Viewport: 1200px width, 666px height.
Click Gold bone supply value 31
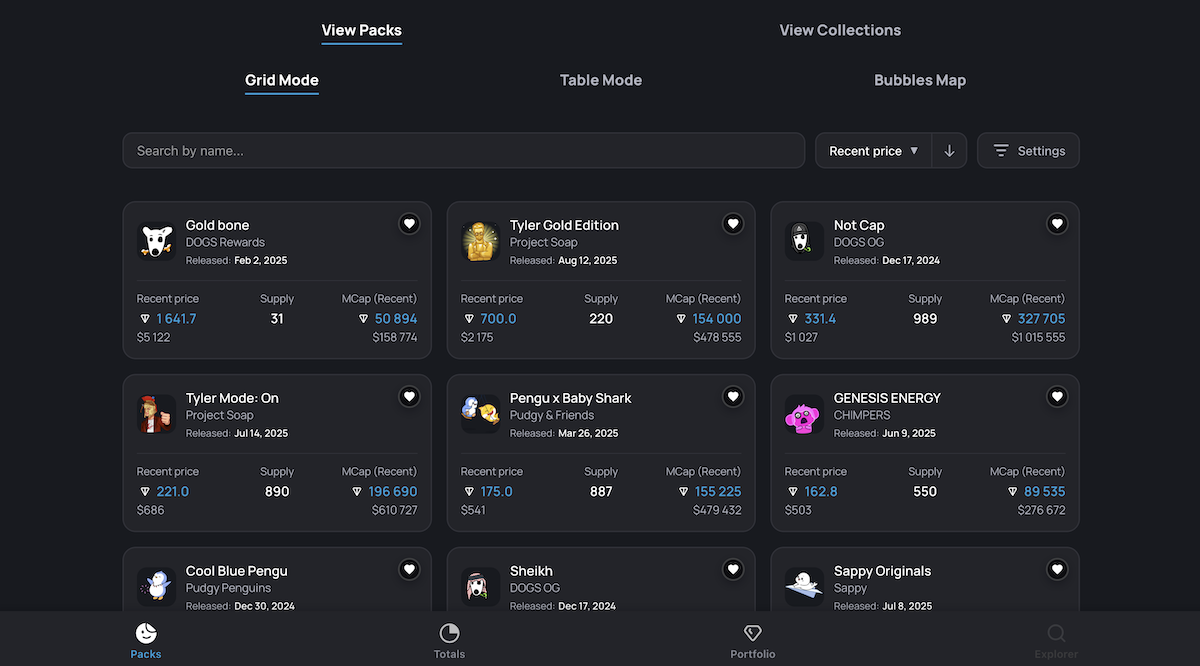pos(277,319)
